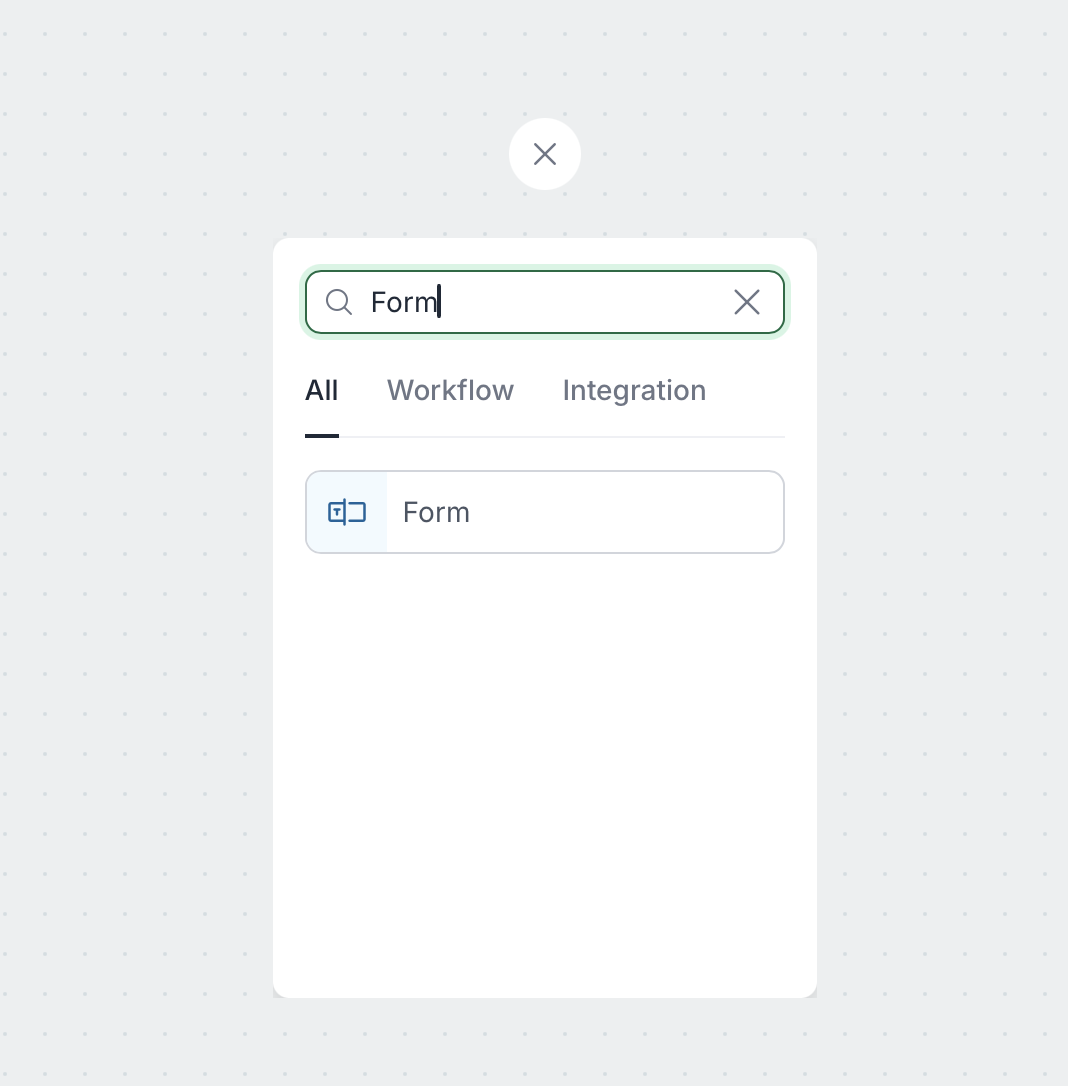Select the Form search result
Image resolution: width=1068 pixels, height=1086 pixels.
(x=545, y=512)
